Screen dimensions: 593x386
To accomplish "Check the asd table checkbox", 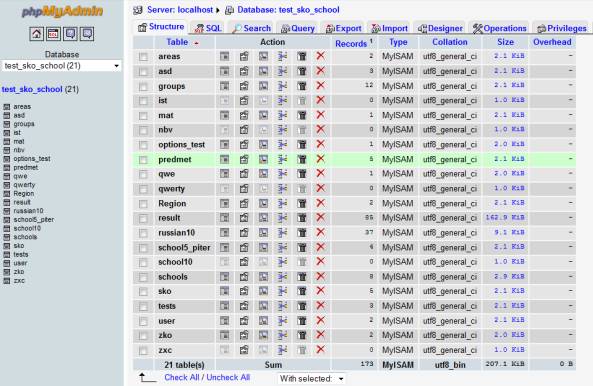I will point(143,72).
